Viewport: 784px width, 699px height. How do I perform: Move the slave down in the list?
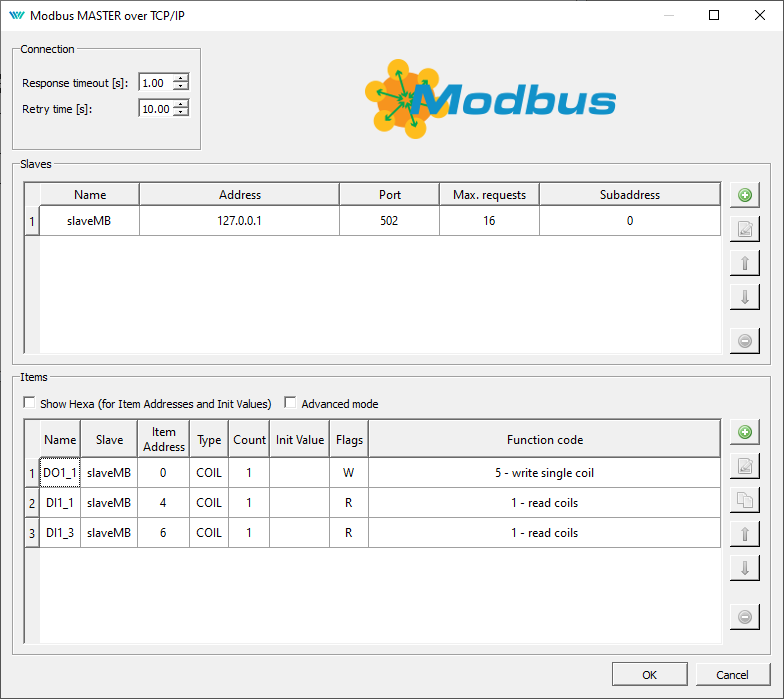[x=744, y=297]
